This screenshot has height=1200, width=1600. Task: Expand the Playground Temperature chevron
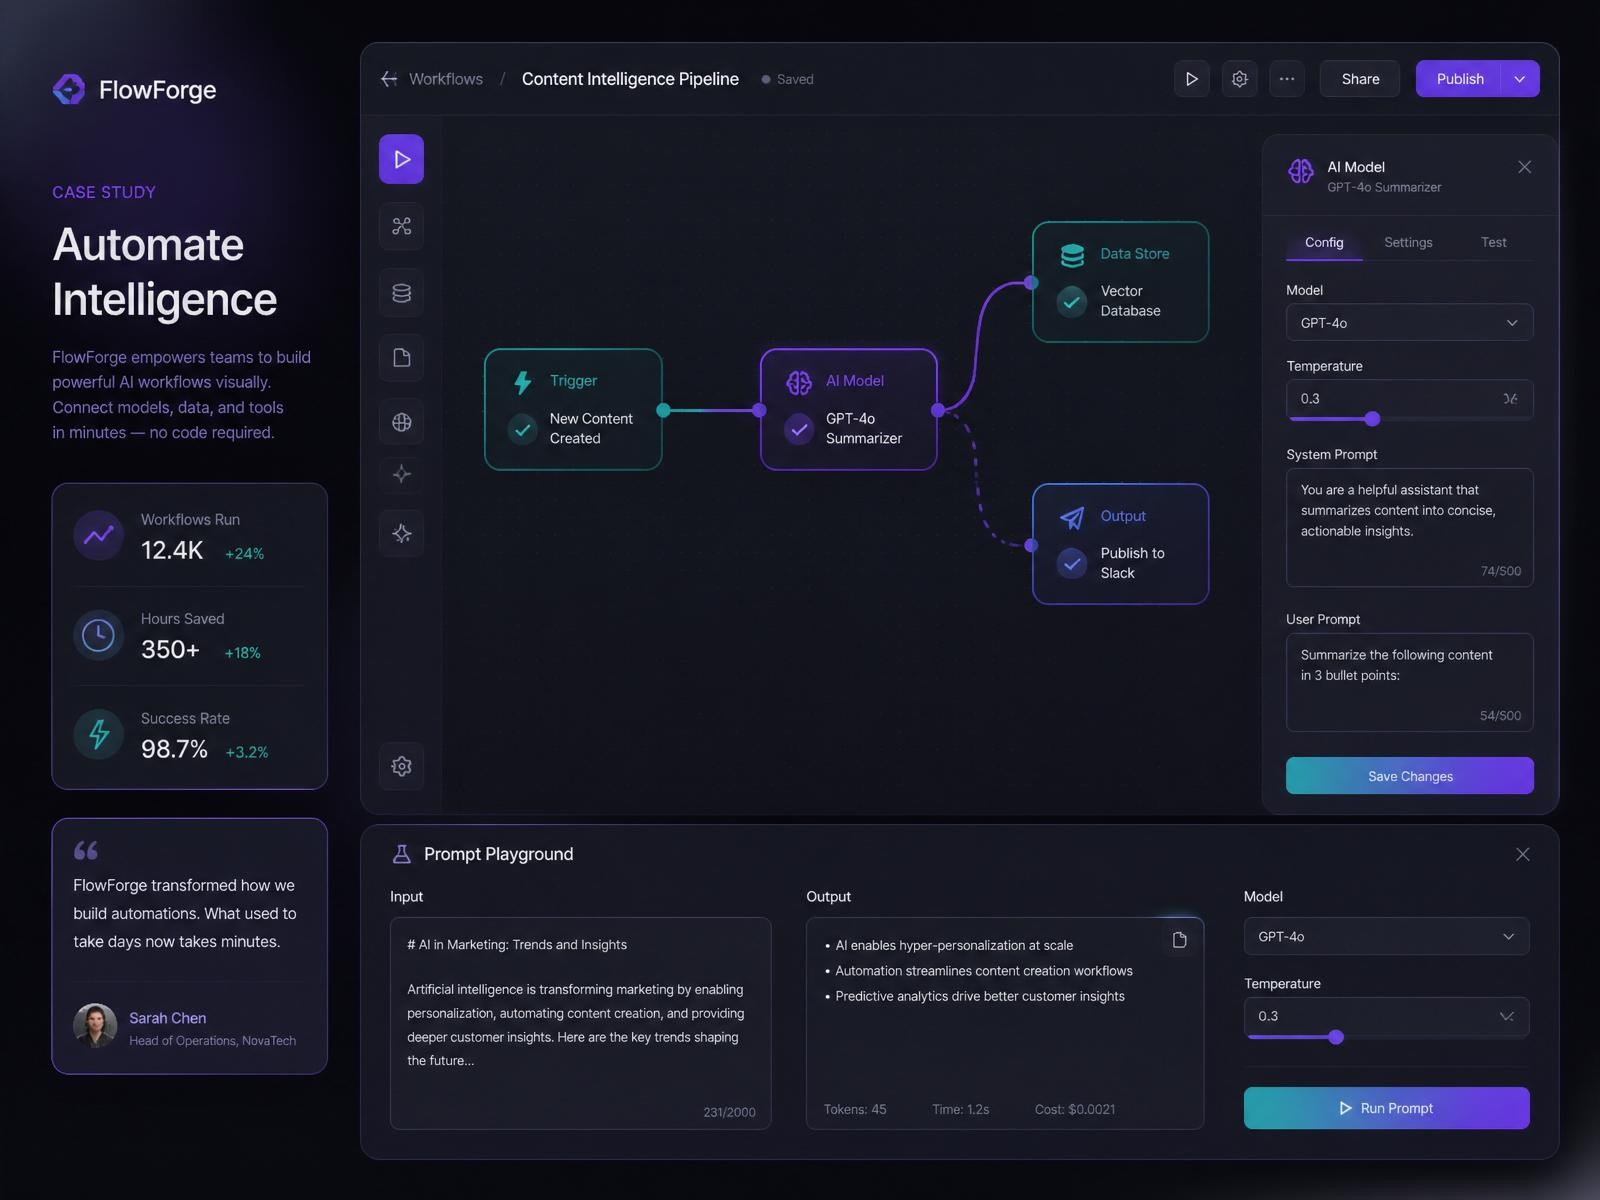pos(1507,1016)
